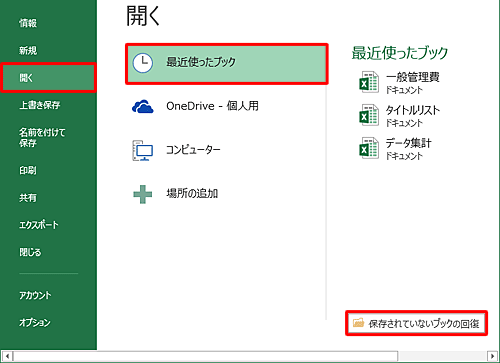Click the horizontal scrollbar right arrow

click(492, 356)
